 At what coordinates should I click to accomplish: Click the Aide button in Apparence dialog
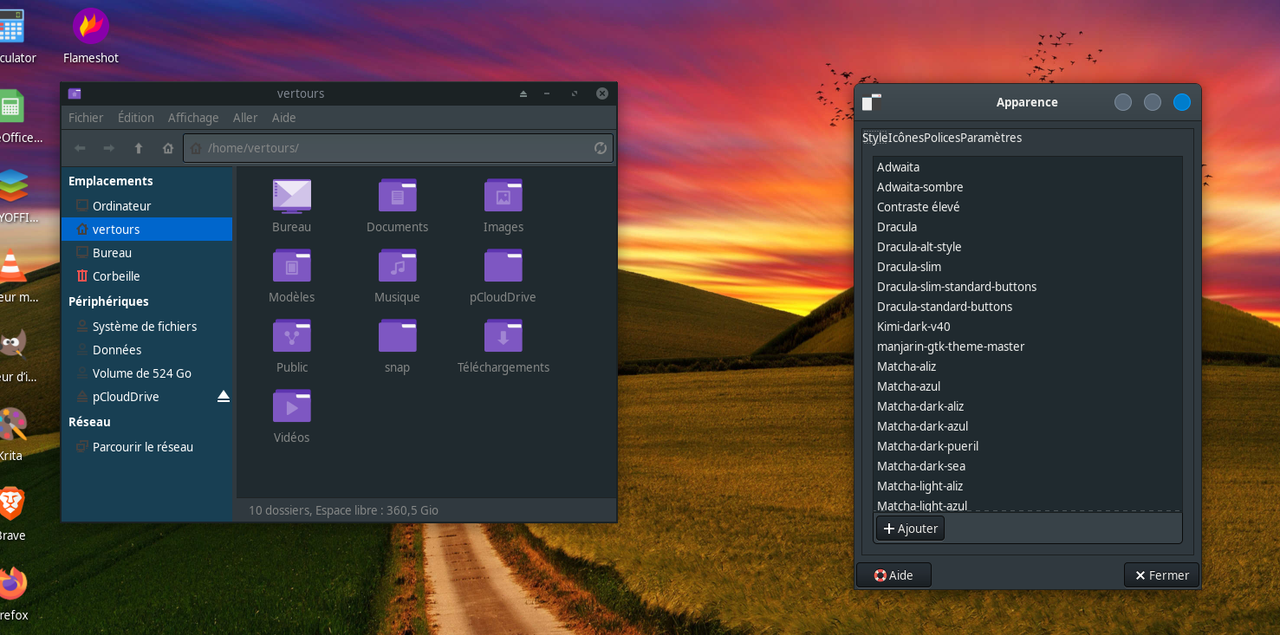click(894, 575)
